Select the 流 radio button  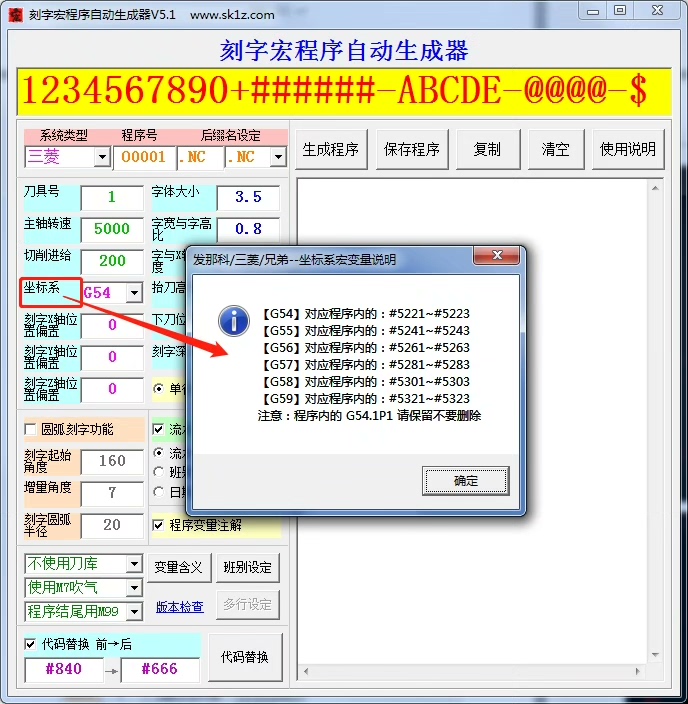tap(158, 453)
